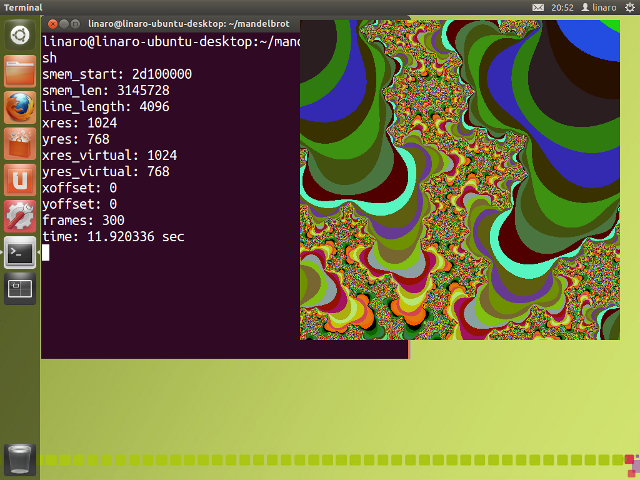Click the terminal cursor prompt line
Viewport: 640px width, 480px height.
coord(46,253)
